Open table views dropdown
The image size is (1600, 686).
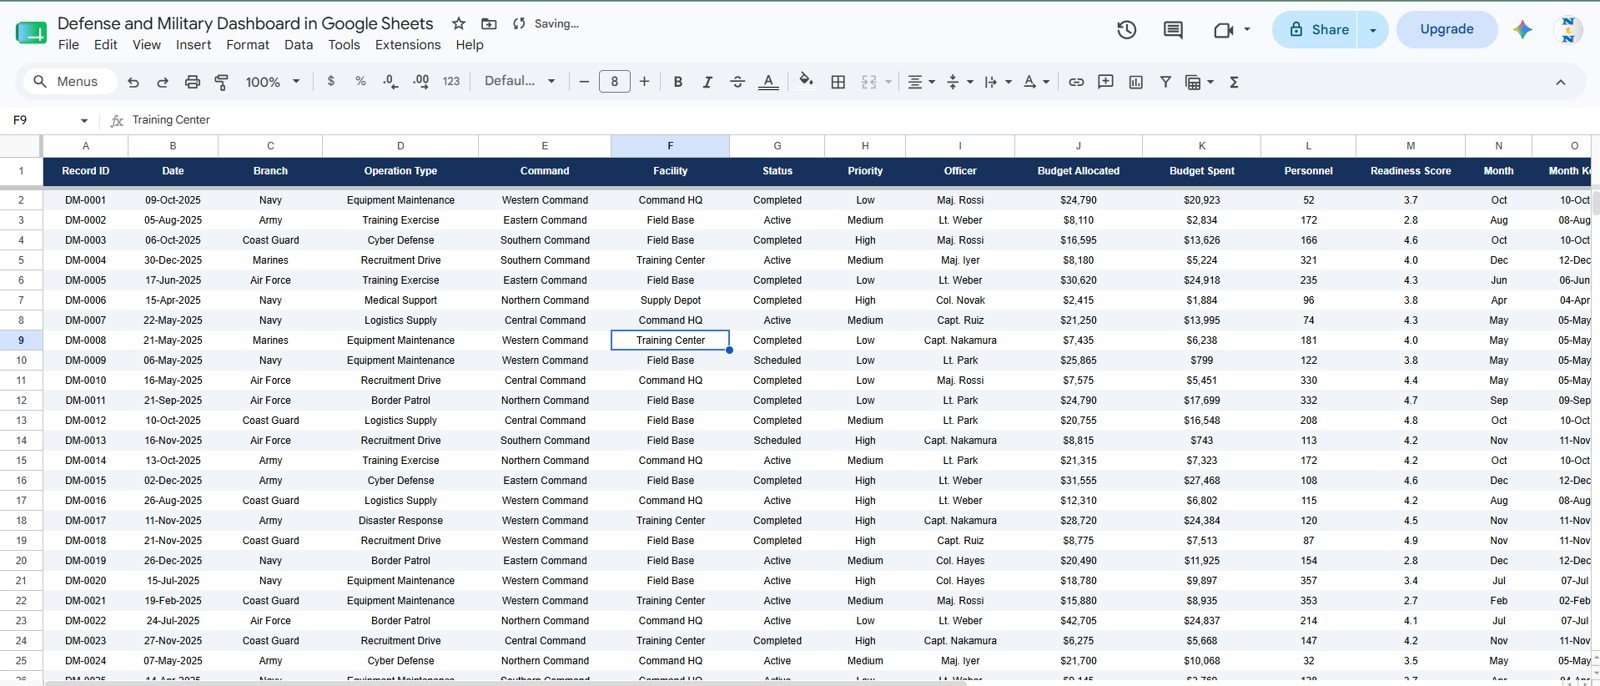pos(1198,82)
